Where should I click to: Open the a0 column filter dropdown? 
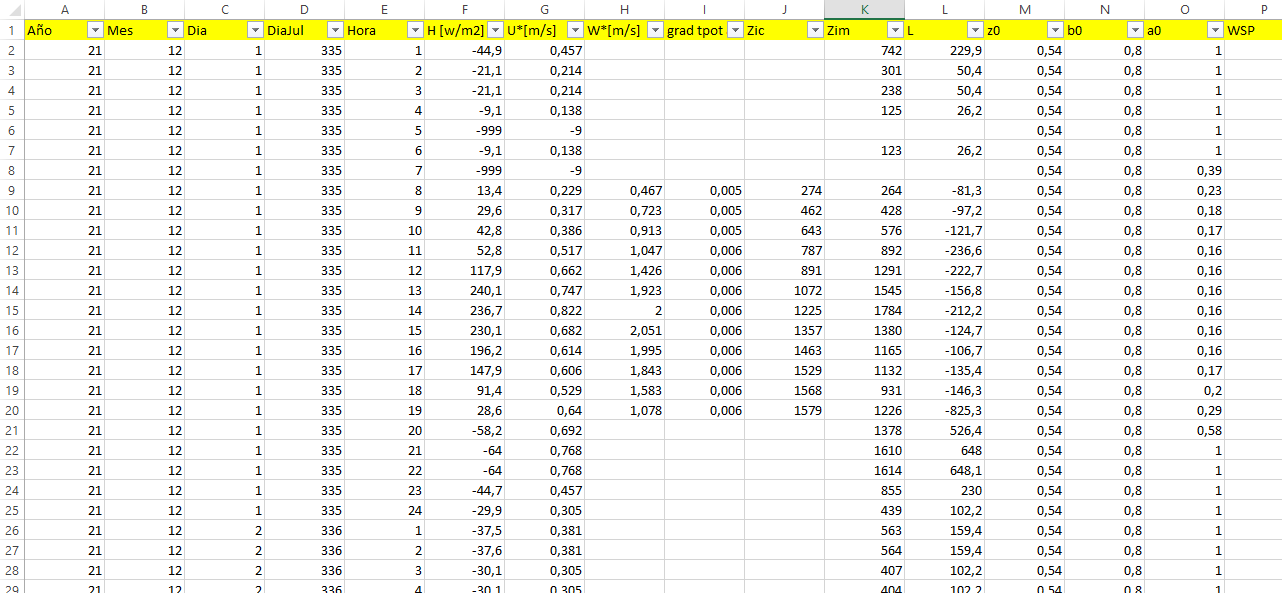click(1215, 30)
